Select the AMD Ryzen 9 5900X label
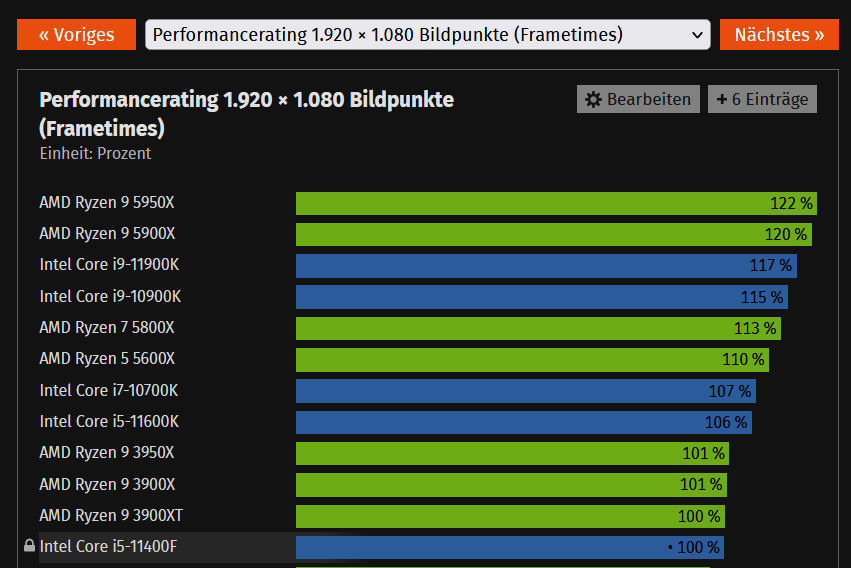This screenshot has height=568, width=851. point(107,234)
